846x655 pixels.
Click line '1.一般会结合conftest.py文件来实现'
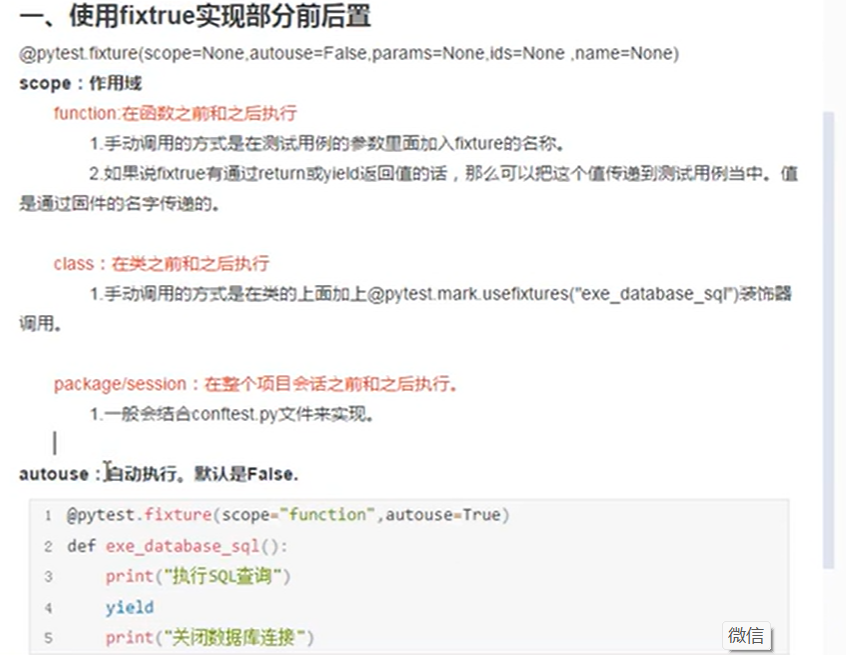231,414
